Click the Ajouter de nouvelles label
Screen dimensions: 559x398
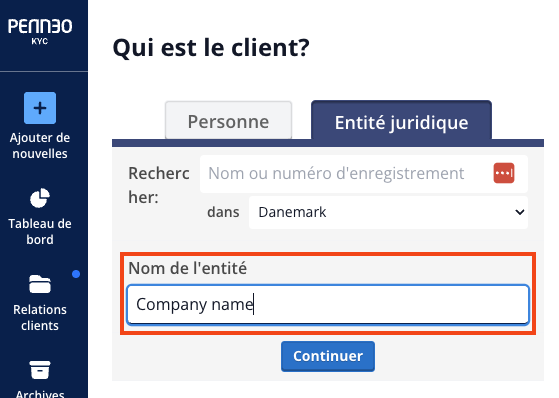click(40, 146)
